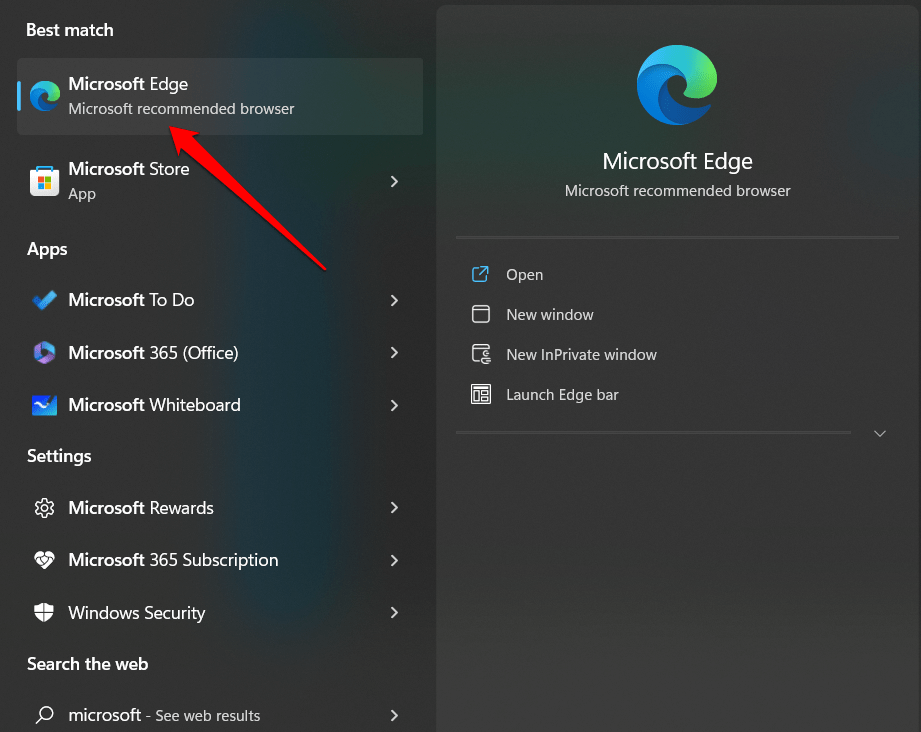Viewport: 921px width, 732px height.
Task: Open the Microsoft 365 (Office) result
Action: (x=220, y=352)
